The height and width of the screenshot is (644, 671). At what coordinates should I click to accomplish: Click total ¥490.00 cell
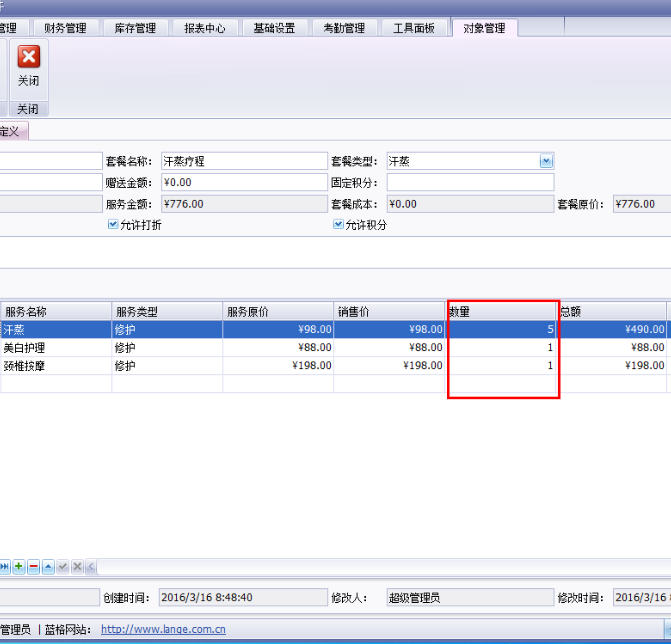tap(612, 329)
